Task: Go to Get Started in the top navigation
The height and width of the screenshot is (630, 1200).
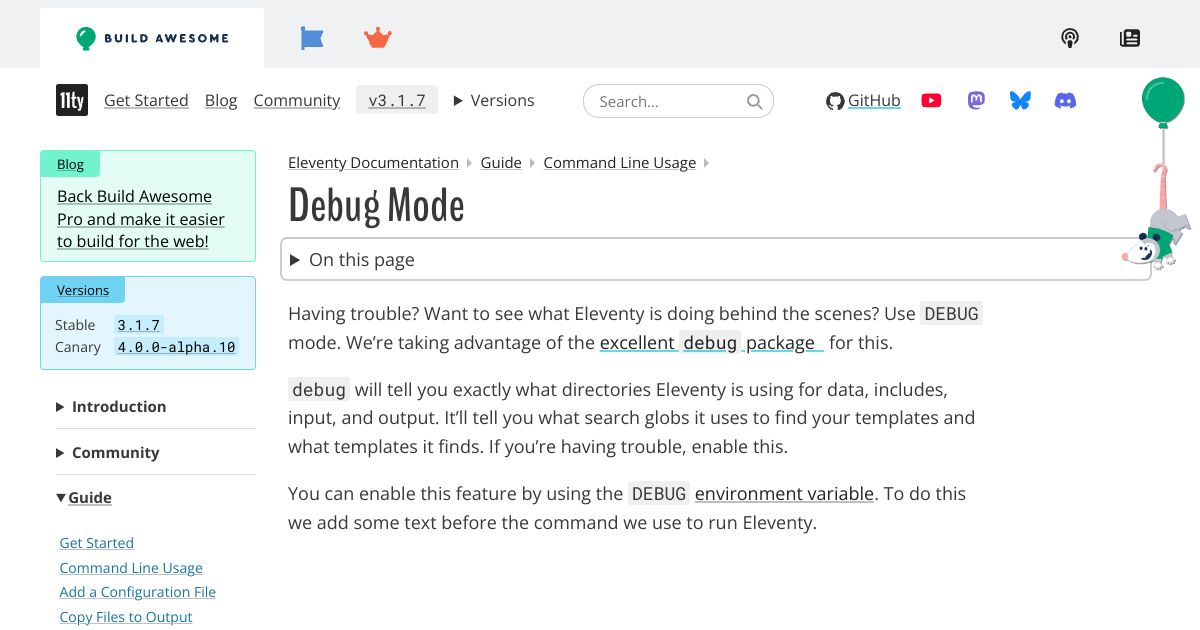Action: (x=146, y=100)
